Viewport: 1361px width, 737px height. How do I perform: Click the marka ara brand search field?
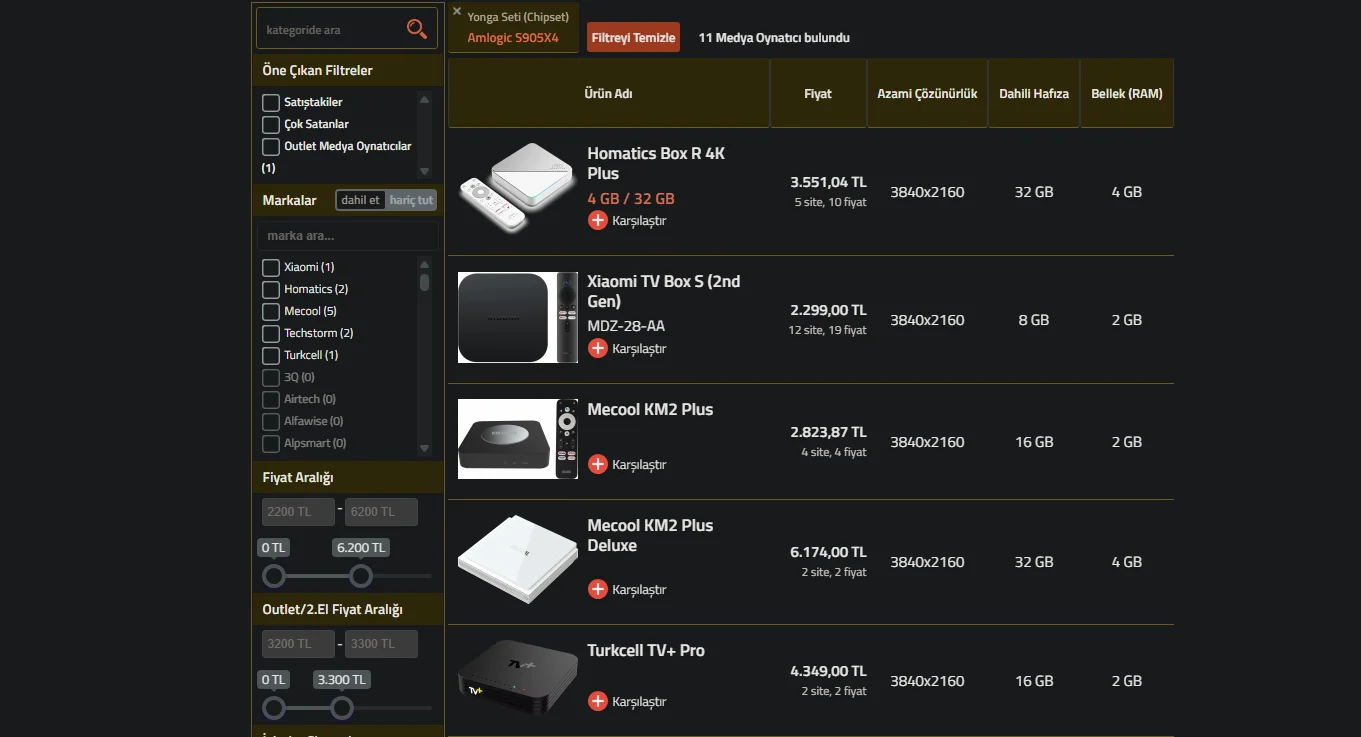(347, 236)
